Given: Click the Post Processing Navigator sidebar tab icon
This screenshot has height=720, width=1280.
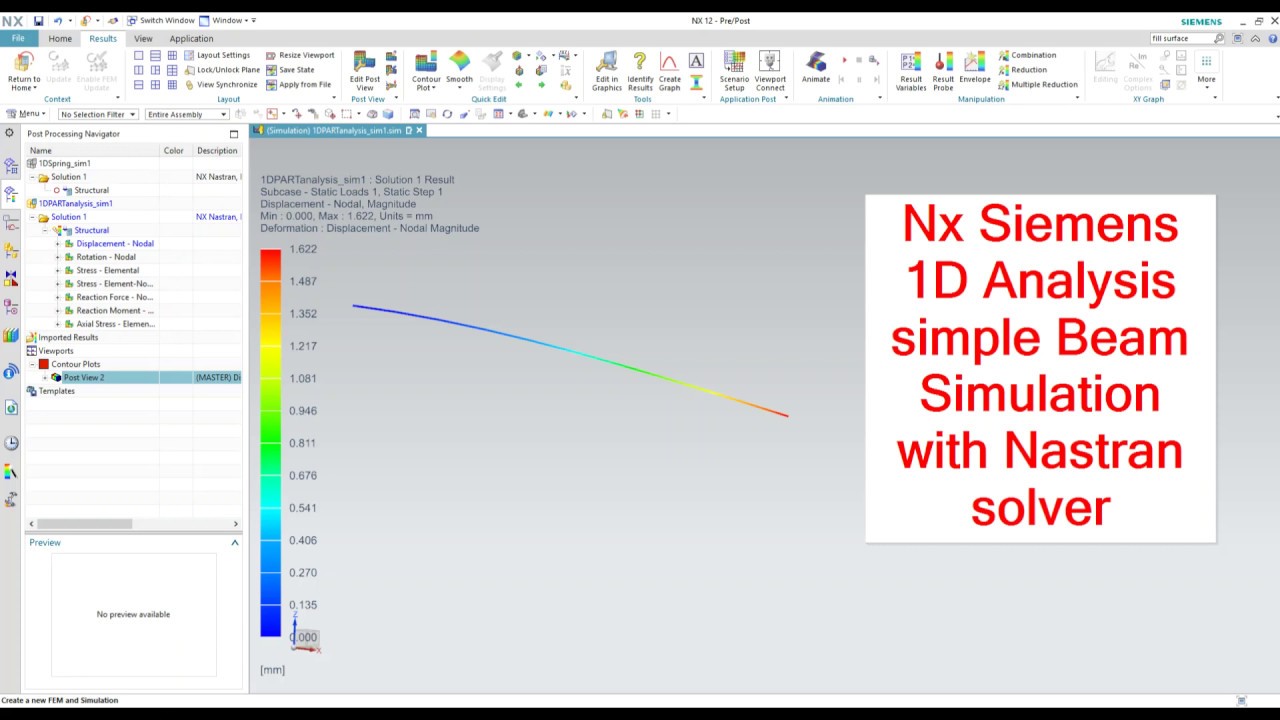Looking at the screenshot, I should pyautogui.click(x=11, y=193).
